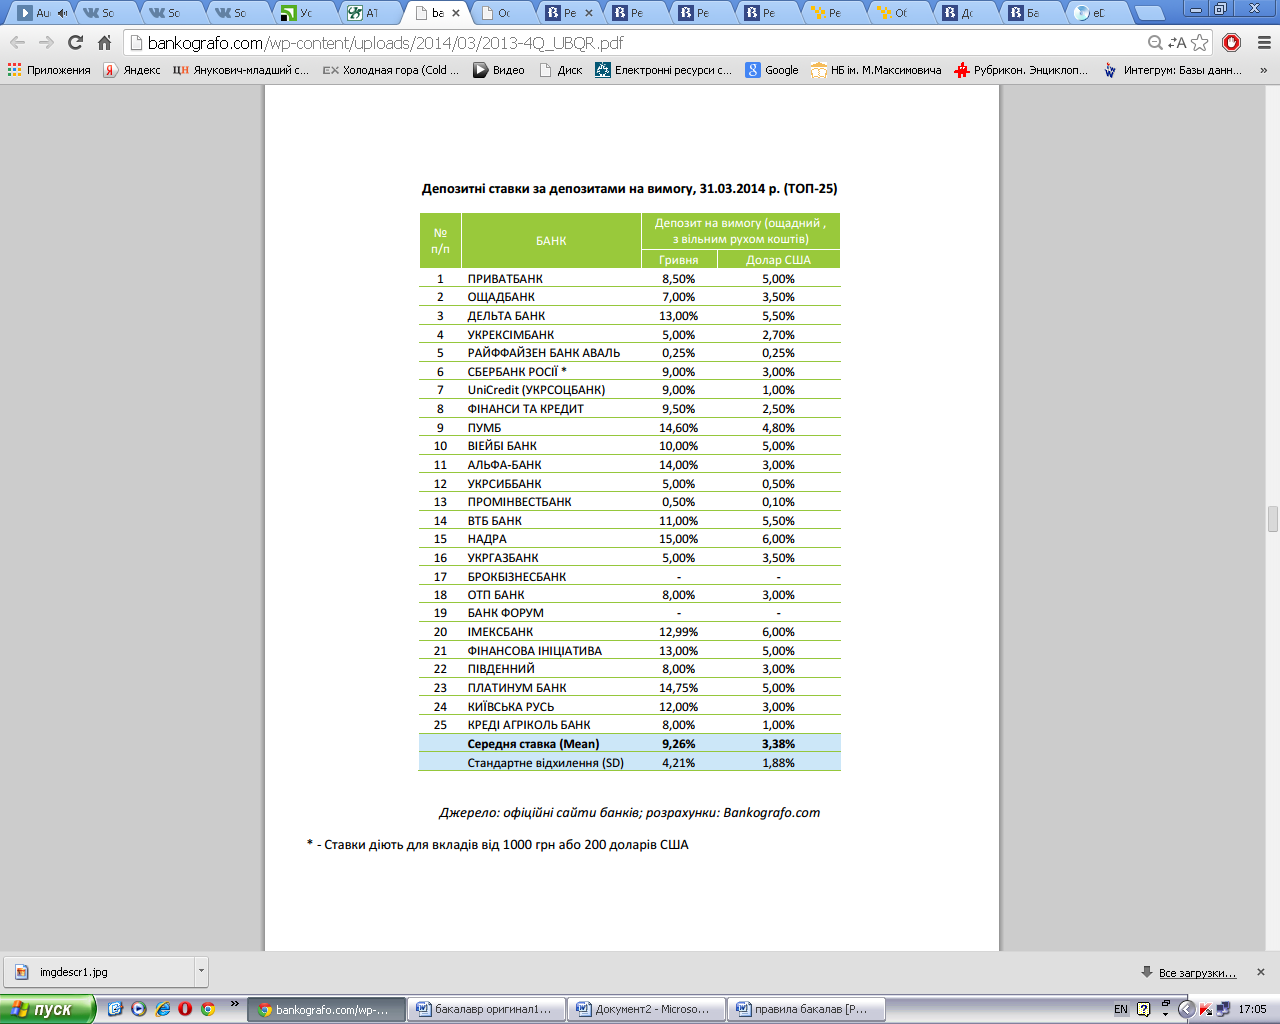Switch to the 'Ба' tab
Viewport: 1280px width, 1024px height.
(x=1028, y=13)
